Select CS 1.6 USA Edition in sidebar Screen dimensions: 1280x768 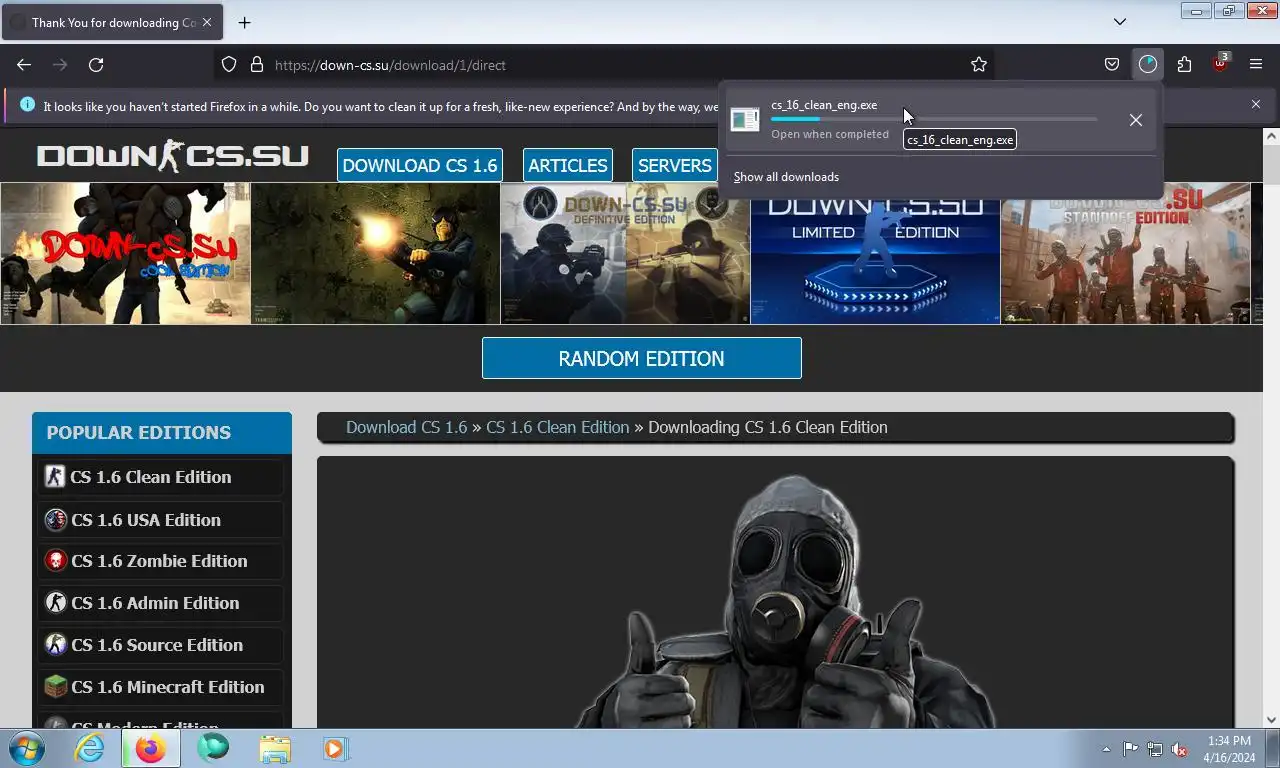click(161, 520)
